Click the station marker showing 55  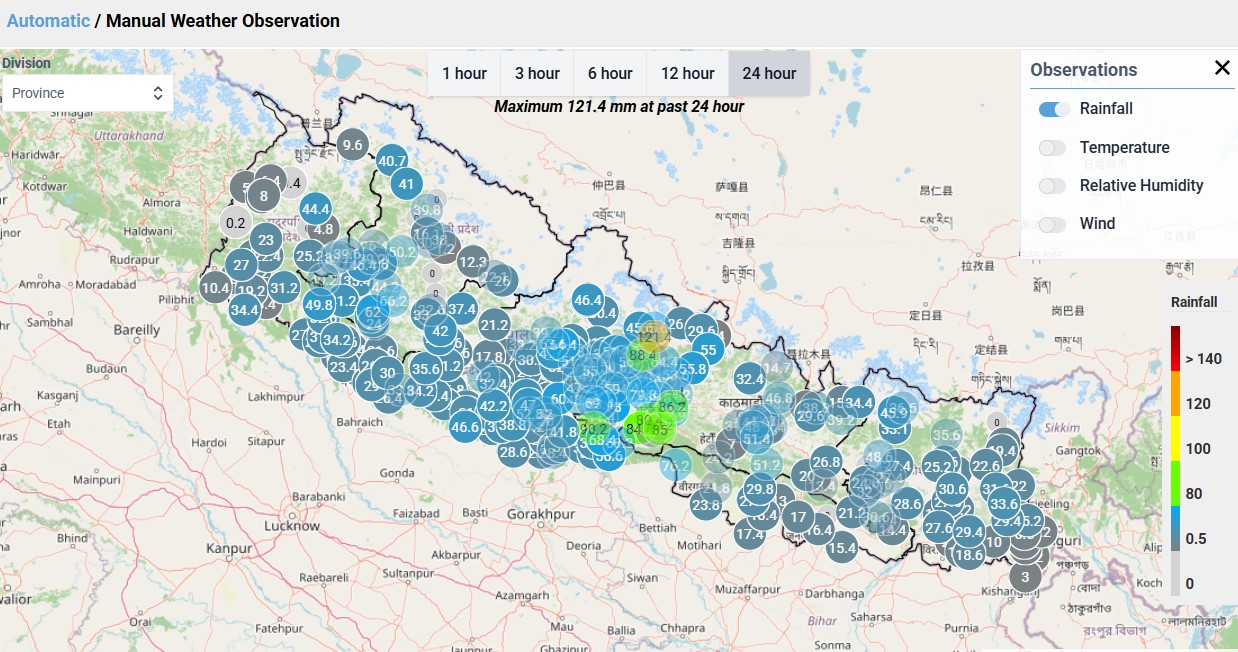coord(709,350)
